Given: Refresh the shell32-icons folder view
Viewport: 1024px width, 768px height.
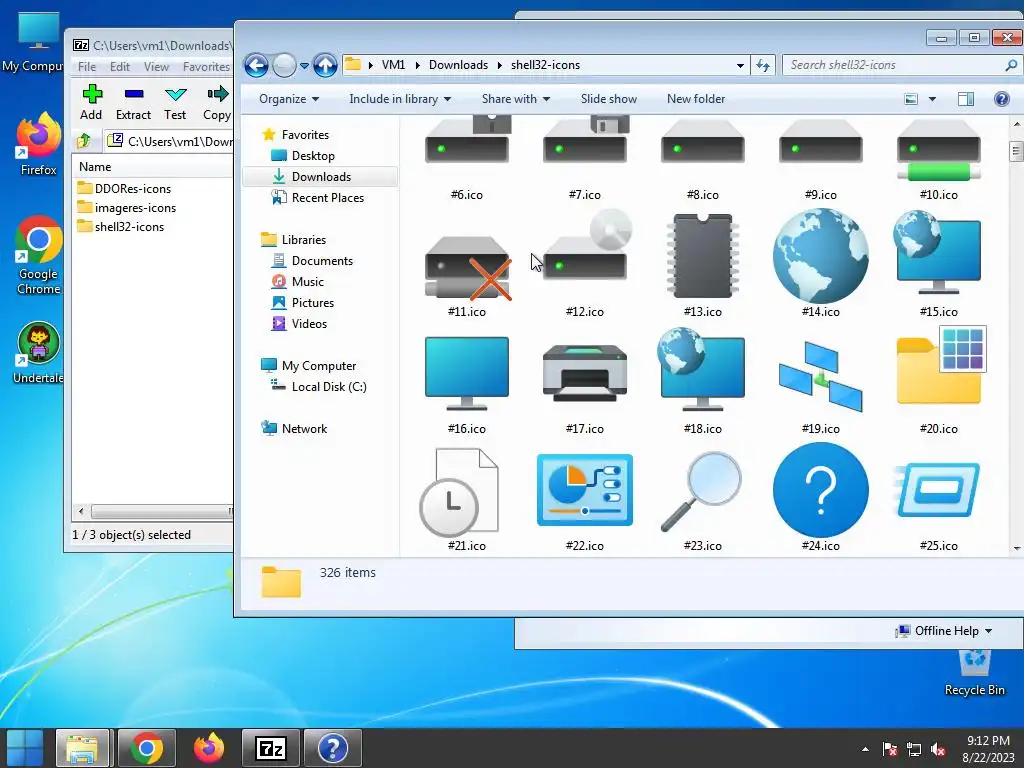Looking at the screenshot, I should 763,65.
